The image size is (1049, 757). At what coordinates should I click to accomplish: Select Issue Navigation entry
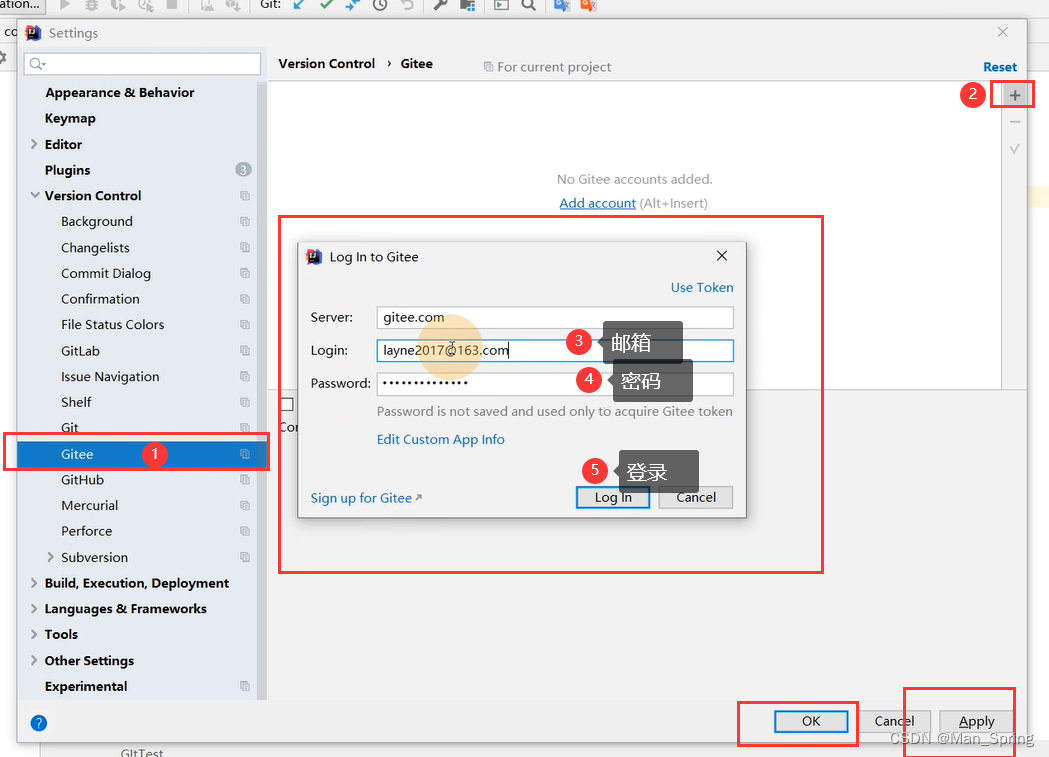click(x=110, y=376)
